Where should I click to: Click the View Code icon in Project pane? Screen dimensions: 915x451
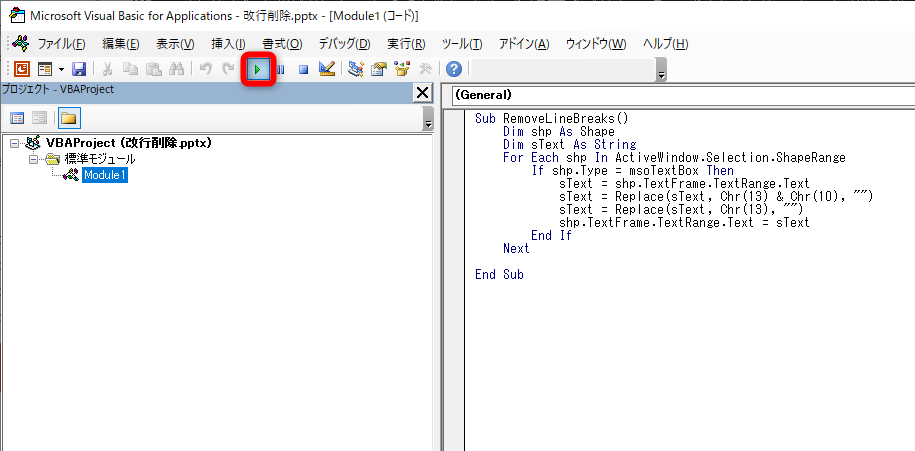[18, 118]
